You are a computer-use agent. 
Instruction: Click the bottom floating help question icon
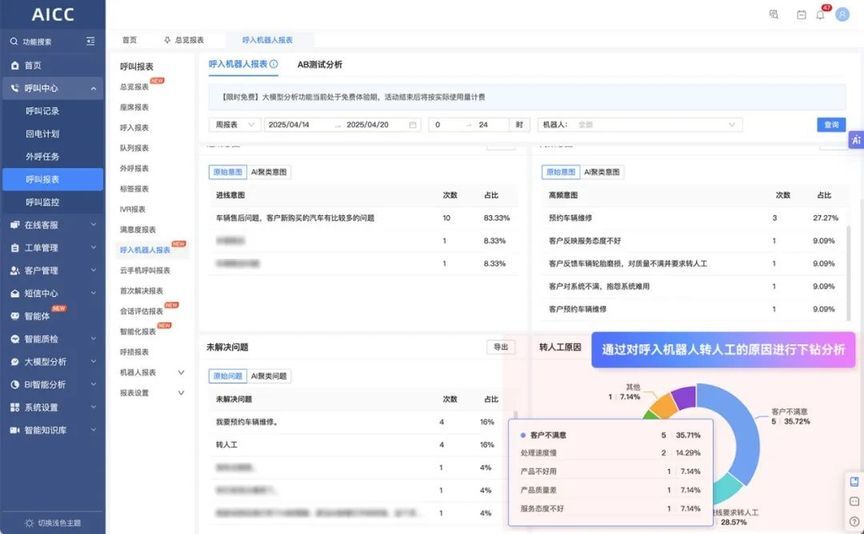tap(854, 521)
